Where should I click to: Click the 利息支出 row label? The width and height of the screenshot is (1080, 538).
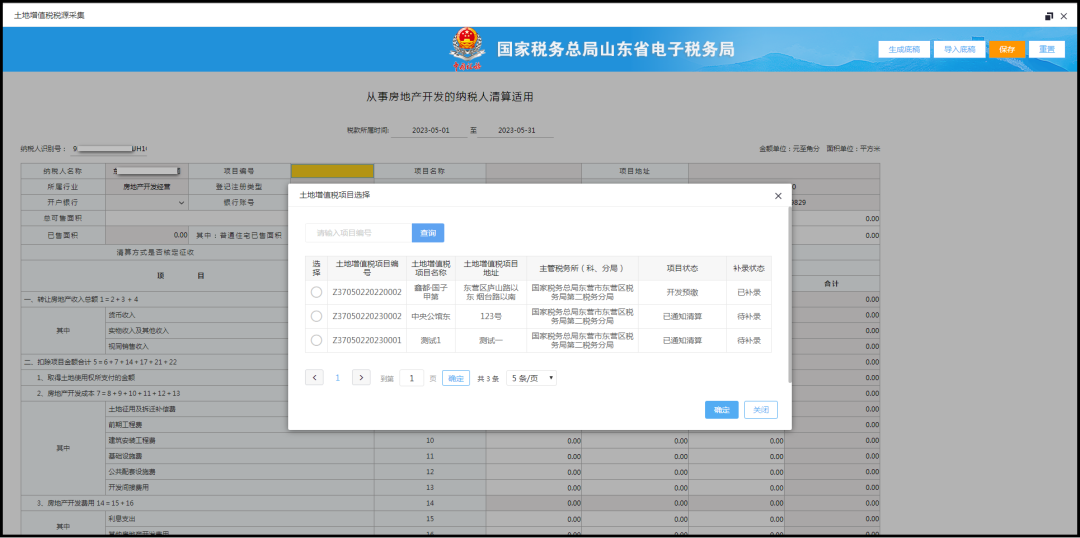point(123,518)
